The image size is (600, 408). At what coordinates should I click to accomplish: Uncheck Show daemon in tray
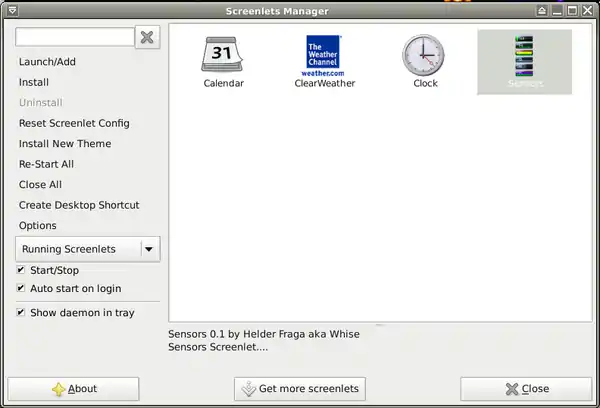coord(22,313)
